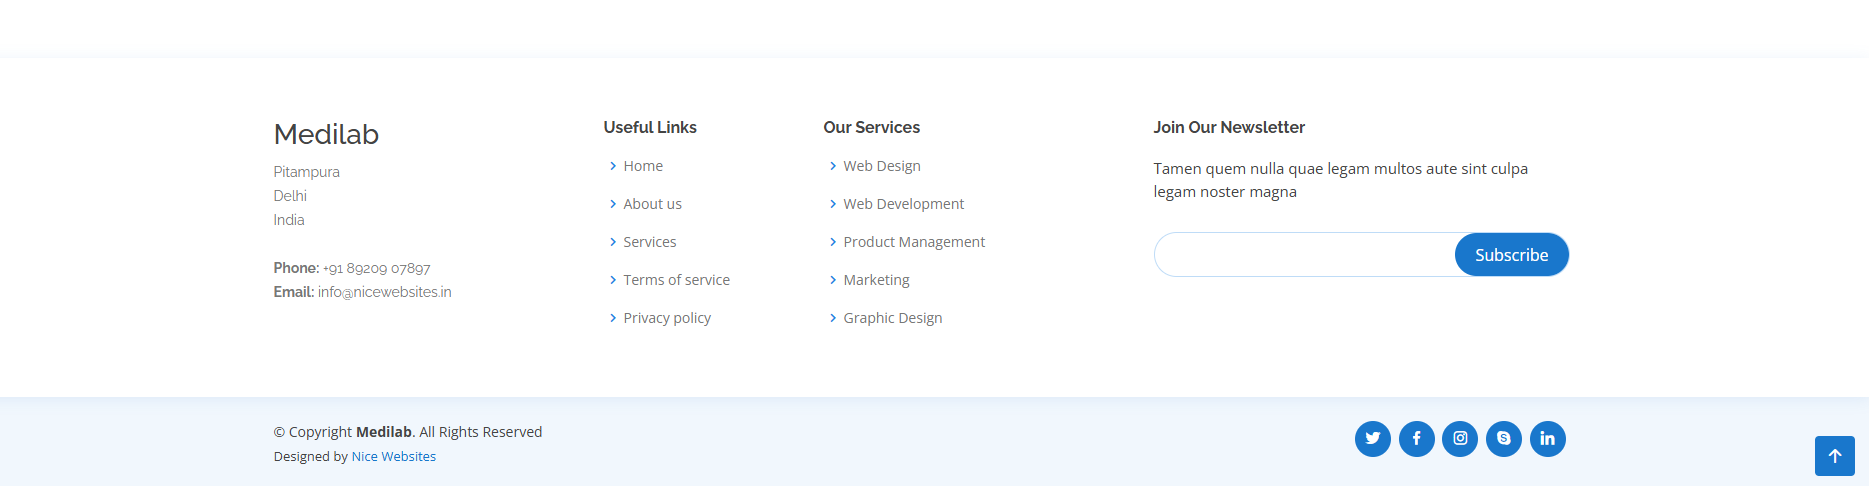
Task: Open the Twitter social icon
Action: (1372, 439)
